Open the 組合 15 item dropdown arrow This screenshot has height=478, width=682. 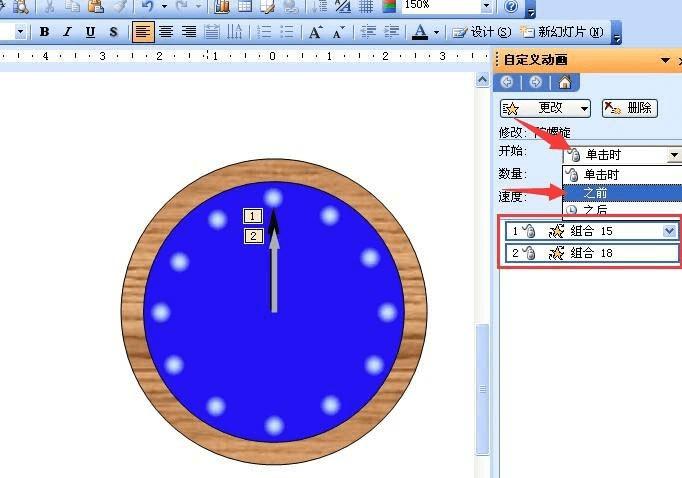(670, 231)
